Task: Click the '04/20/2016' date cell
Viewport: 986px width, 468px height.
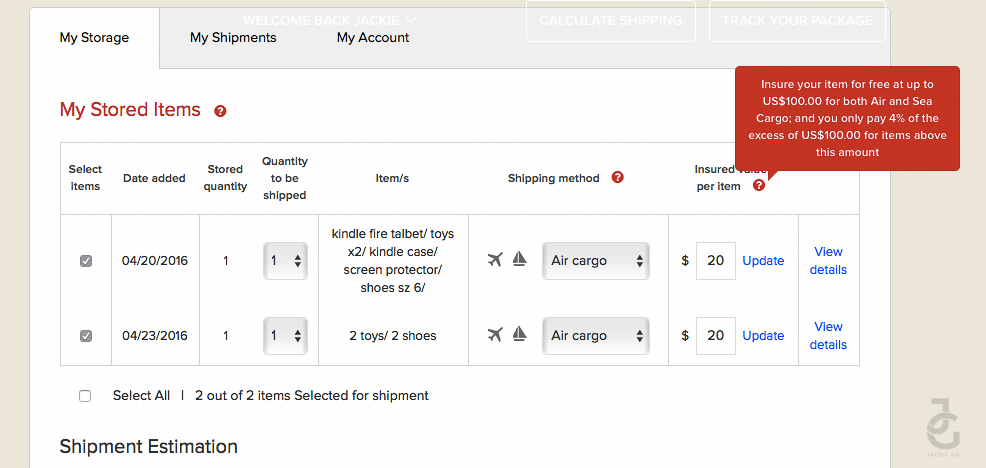Action: click(x=155, y=260)
